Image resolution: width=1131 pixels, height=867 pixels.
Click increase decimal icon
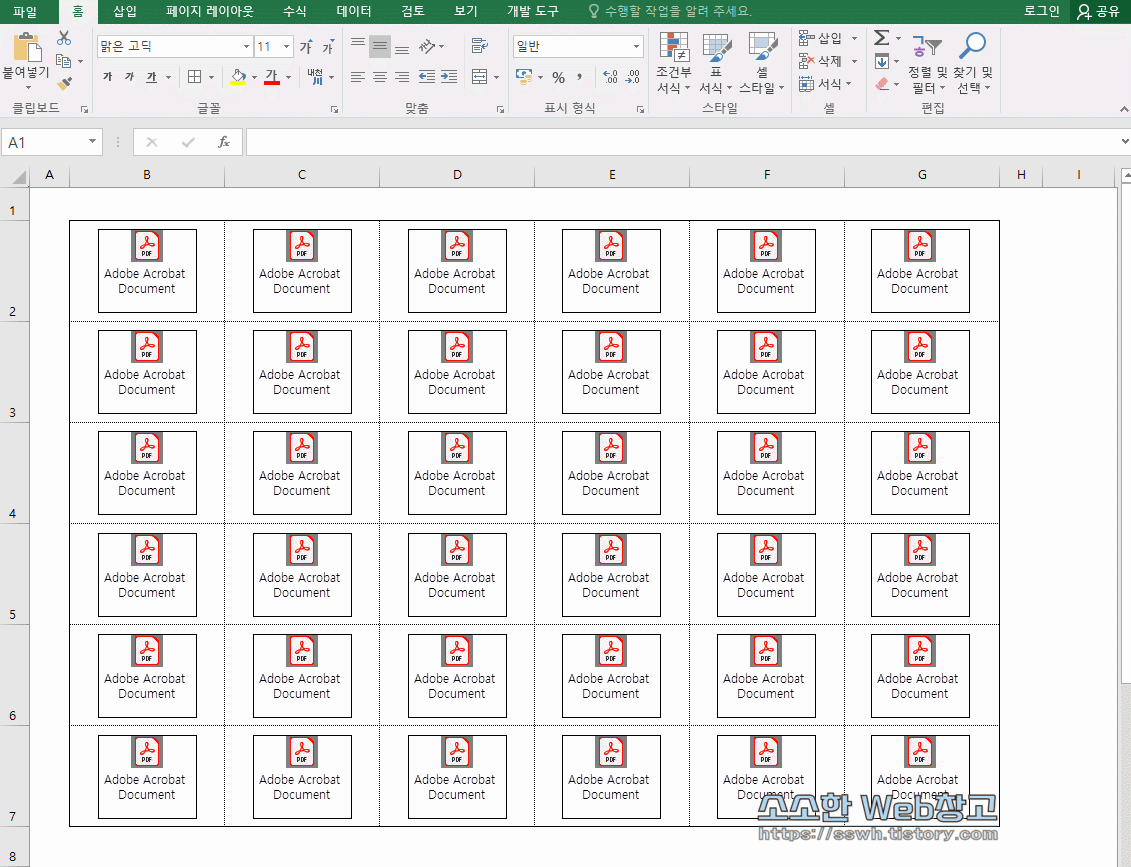pos(610,76)
